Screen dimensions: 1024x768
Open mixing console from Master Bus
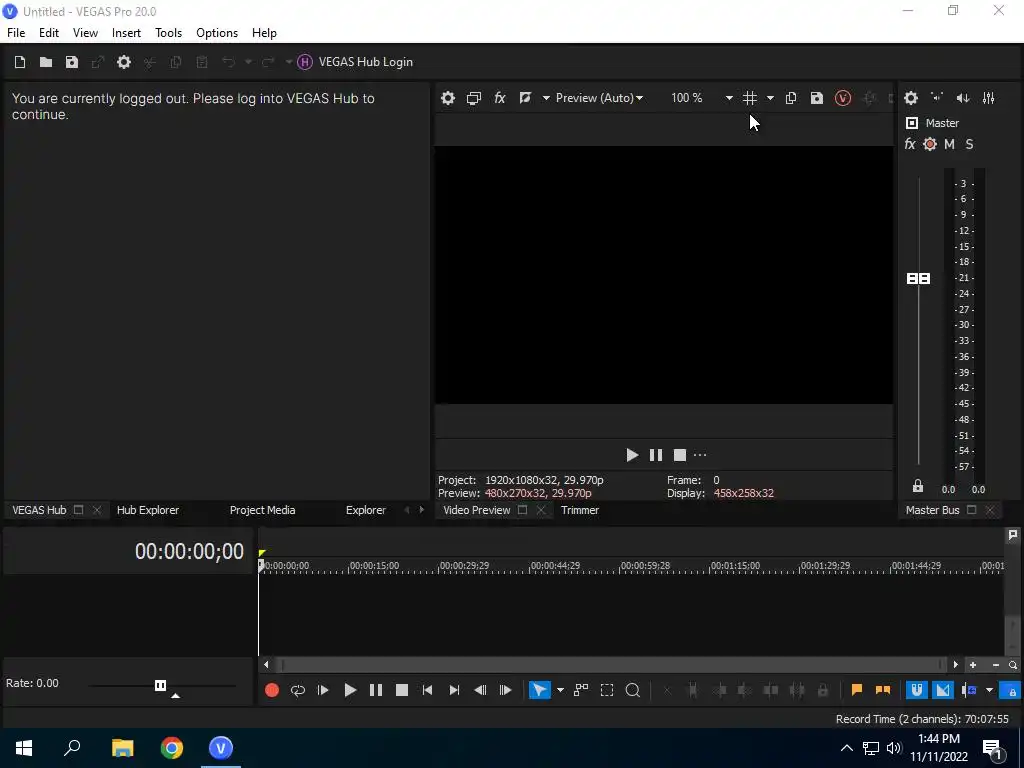(x=989, y=98)
